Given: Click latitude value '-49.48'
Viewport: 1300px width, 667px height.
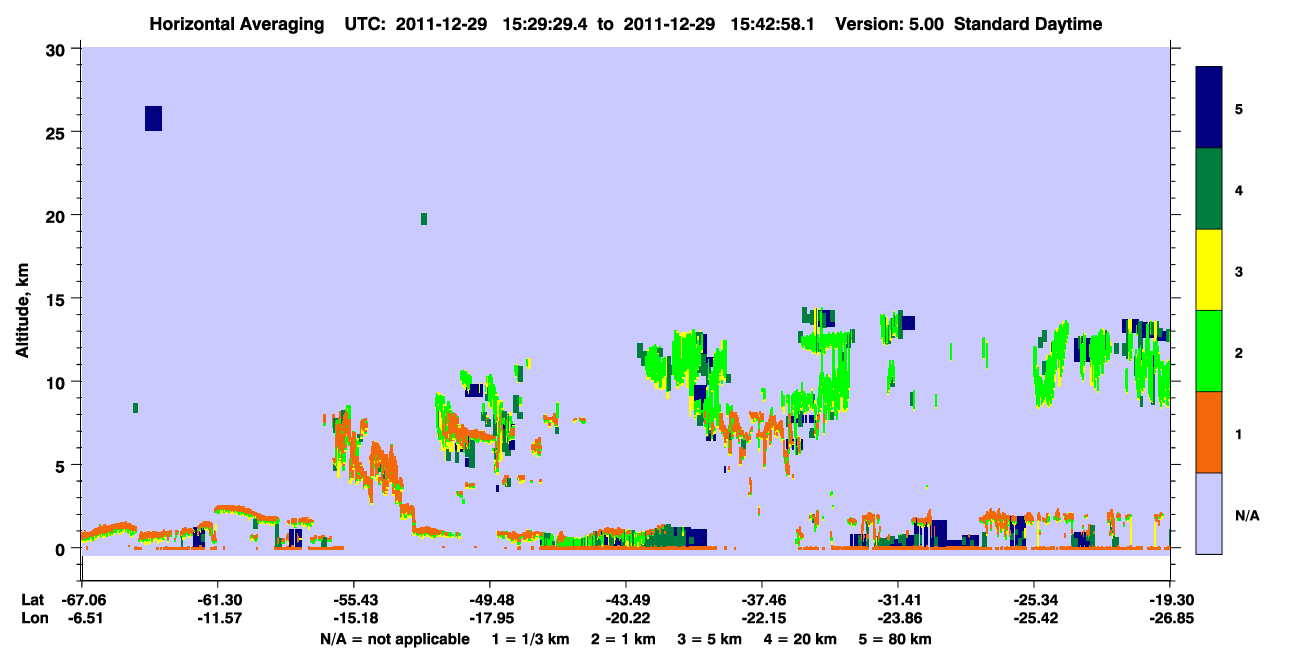Looking at the screenshot, I should click(x=489, y=600).
